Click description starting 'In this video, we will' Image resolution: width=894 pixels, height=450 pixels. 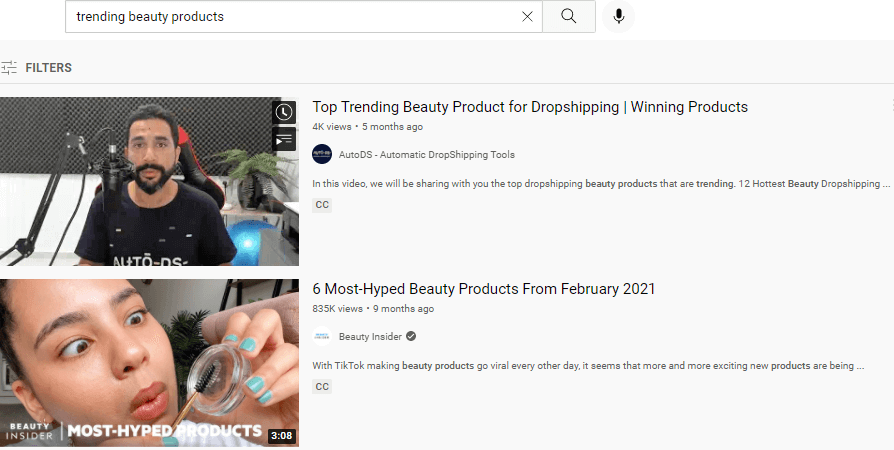click(602, 184)
